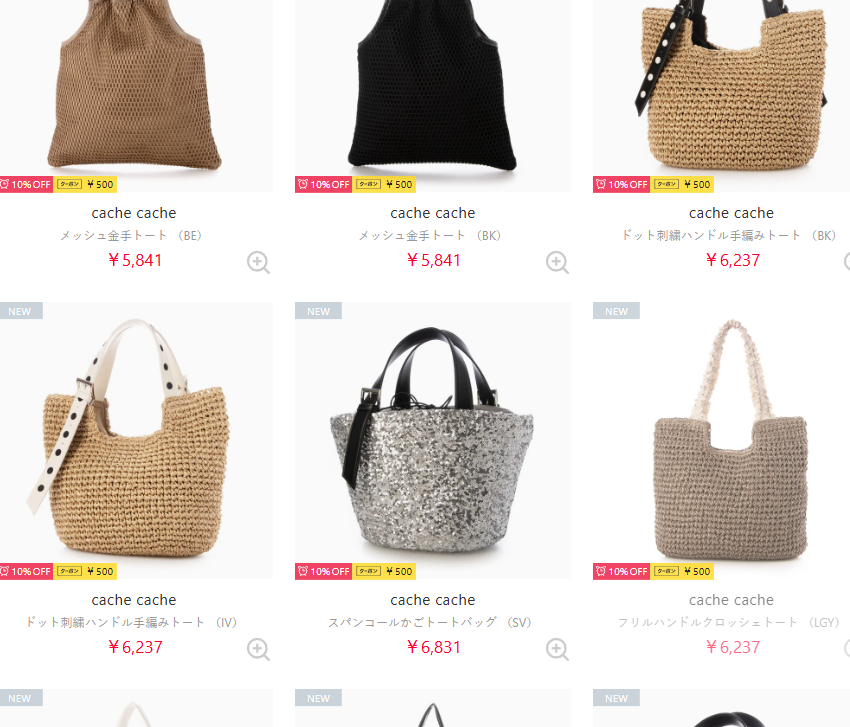Click product name スパンコールかごトートバッグ (SV)
850x727 pixels.
coord(429,622)
